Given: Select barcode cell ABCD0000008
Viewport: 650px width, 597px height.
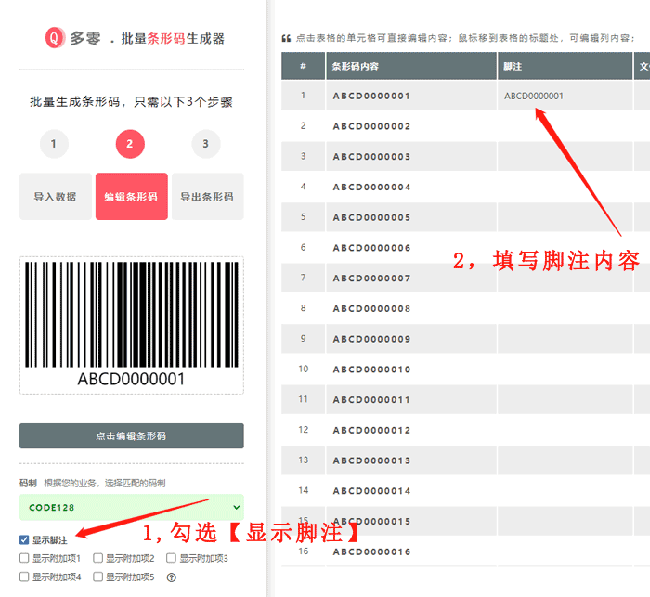Looking at the screenshot, I should click(x=411, y=308).
